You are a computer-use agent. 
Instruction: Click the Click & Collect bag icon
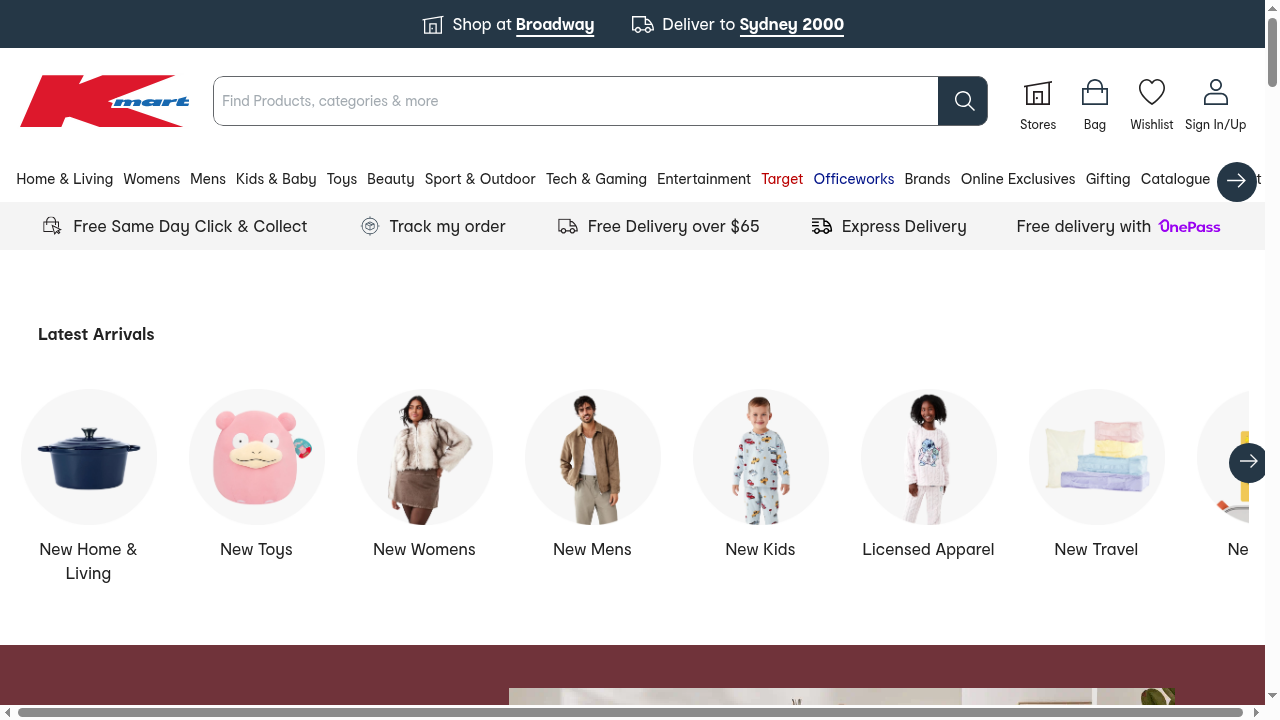click(x=52, y=226)
